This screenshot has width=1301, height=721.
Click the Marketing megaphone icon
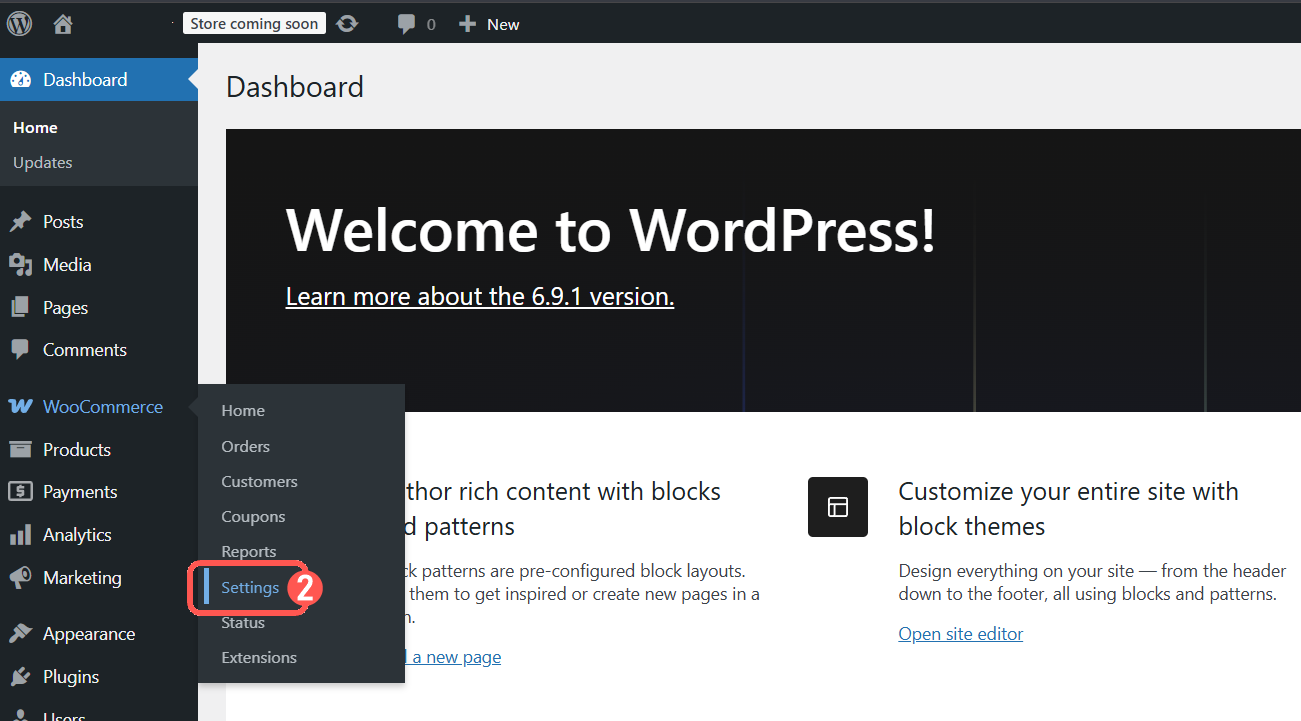pyautogui.click(x=21, y=578)
